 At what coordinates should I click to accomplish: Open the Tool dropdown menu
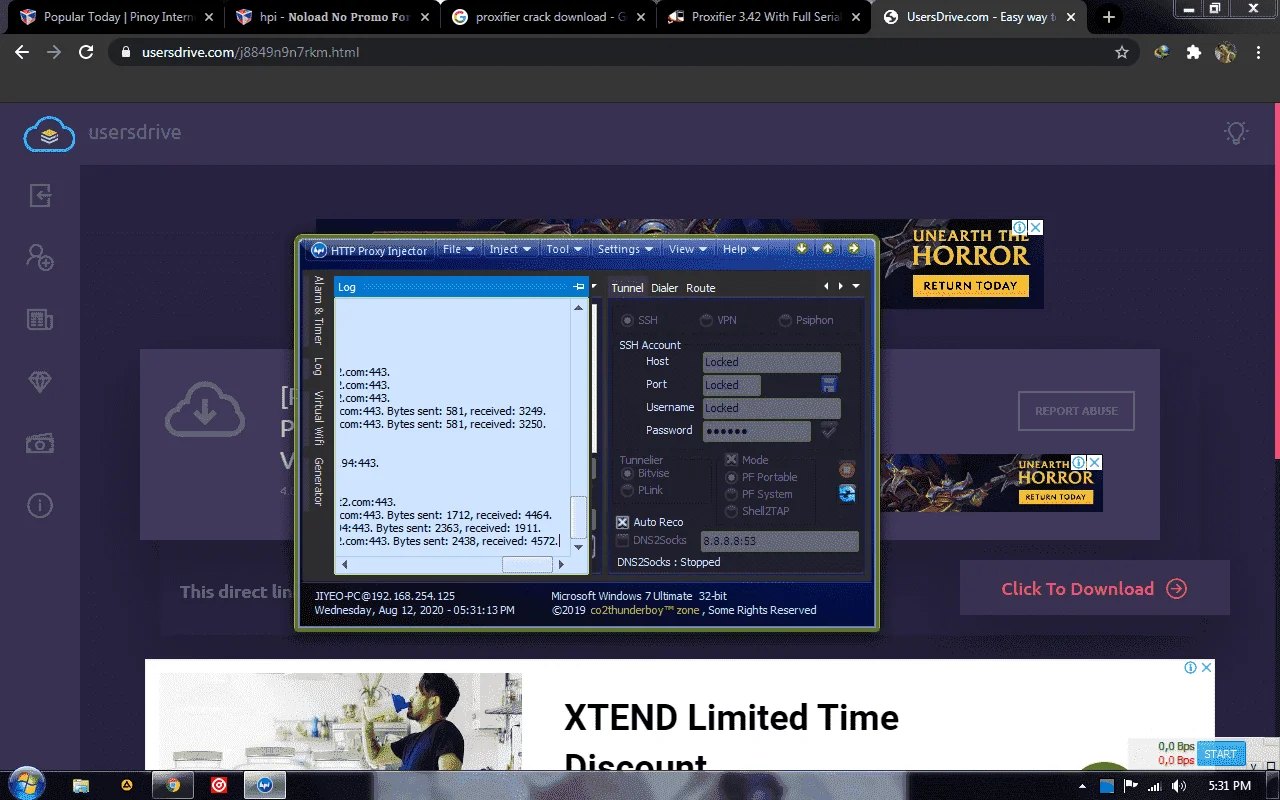564,249
